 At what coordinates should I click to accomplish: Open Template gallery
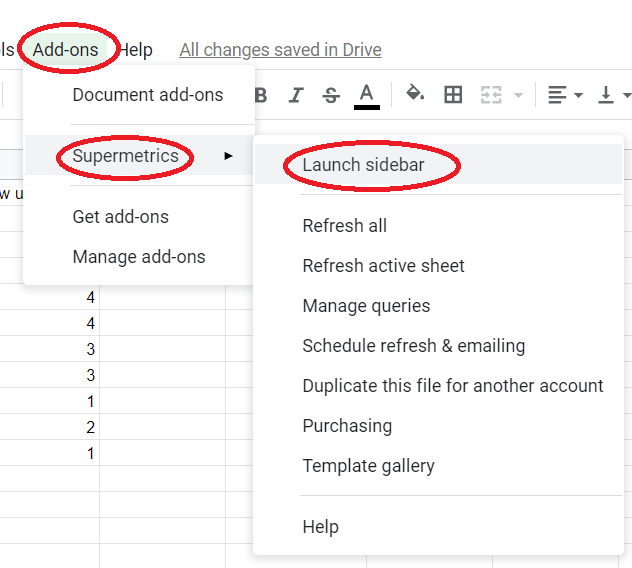[x=438, y=466]
